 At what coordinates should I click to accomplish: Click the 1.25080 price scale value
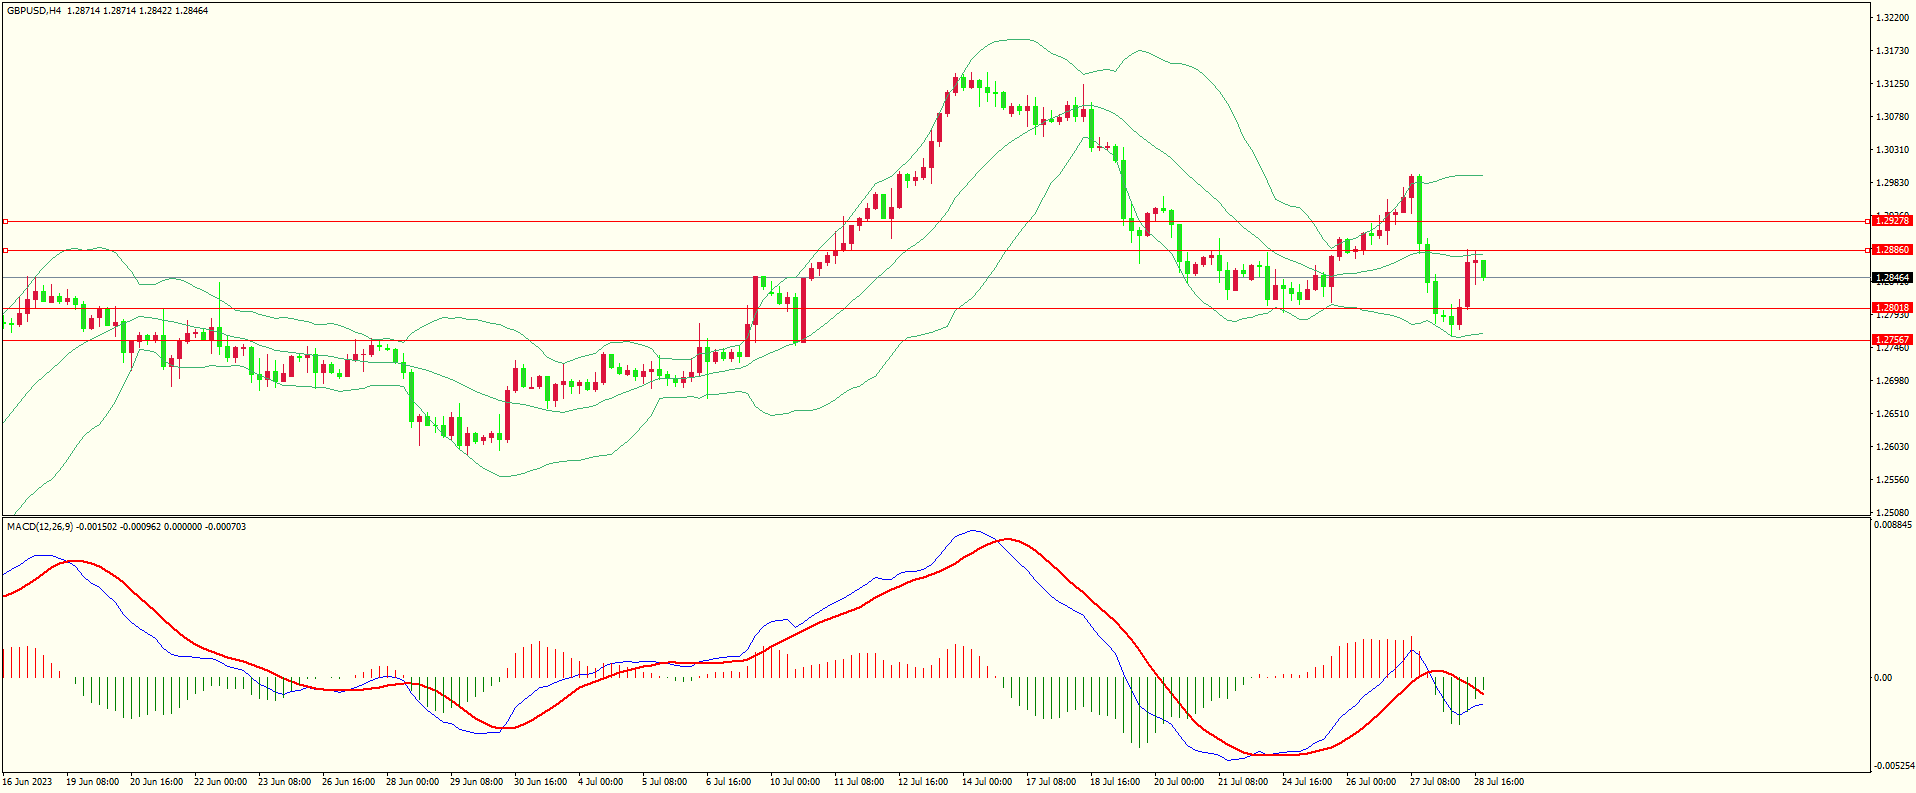(1892, 513)
